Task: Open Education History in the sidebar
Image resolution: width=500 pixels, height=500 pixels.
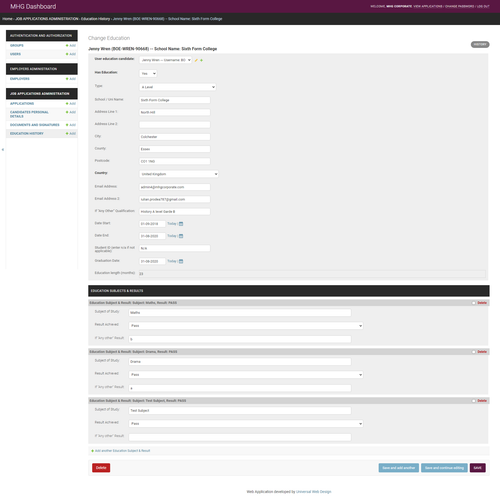Action: coord(27,134)
